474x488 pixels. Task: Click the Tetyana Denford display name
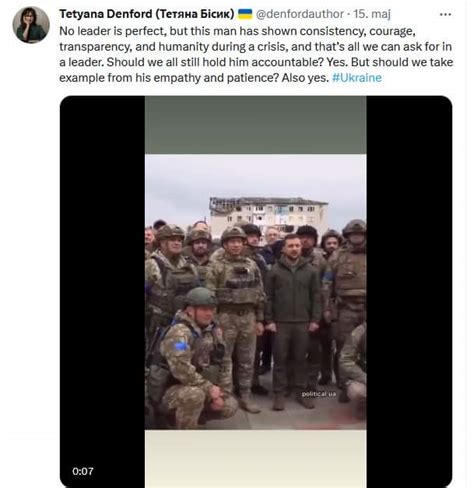(106, 14)
